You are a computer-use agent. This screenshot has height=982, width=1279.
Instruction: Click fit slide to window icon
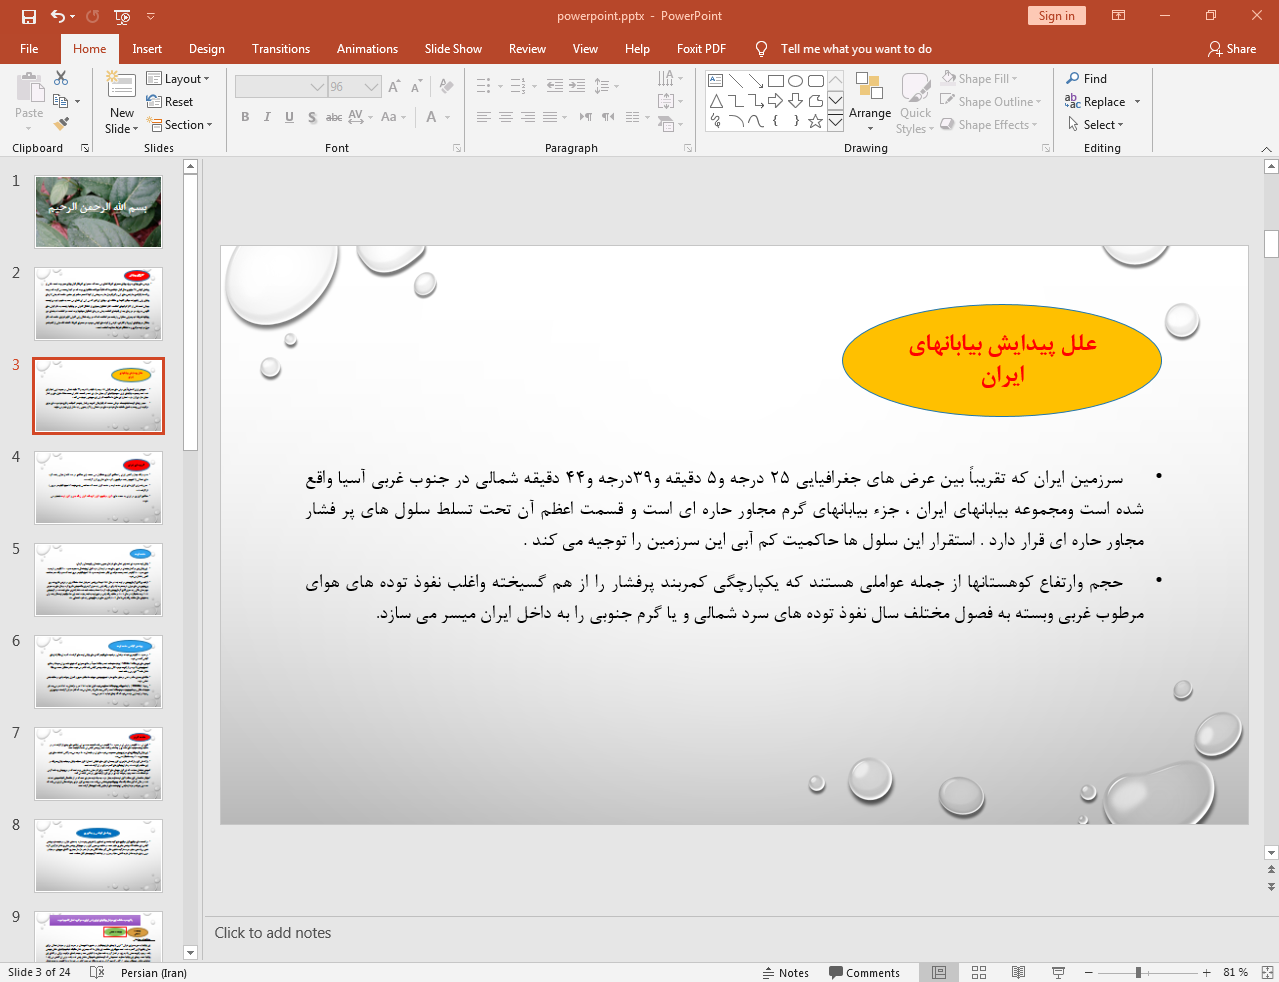pyautogui.click(x=1267, y=972)
